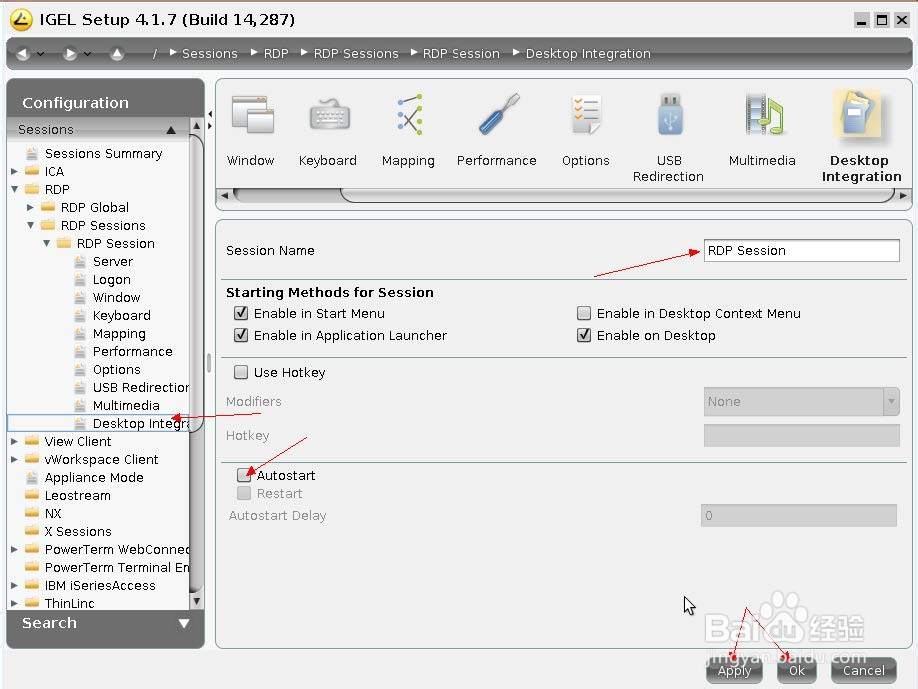Expand the ICA tree node
The image size is (918, 689).
pos(15,172)
